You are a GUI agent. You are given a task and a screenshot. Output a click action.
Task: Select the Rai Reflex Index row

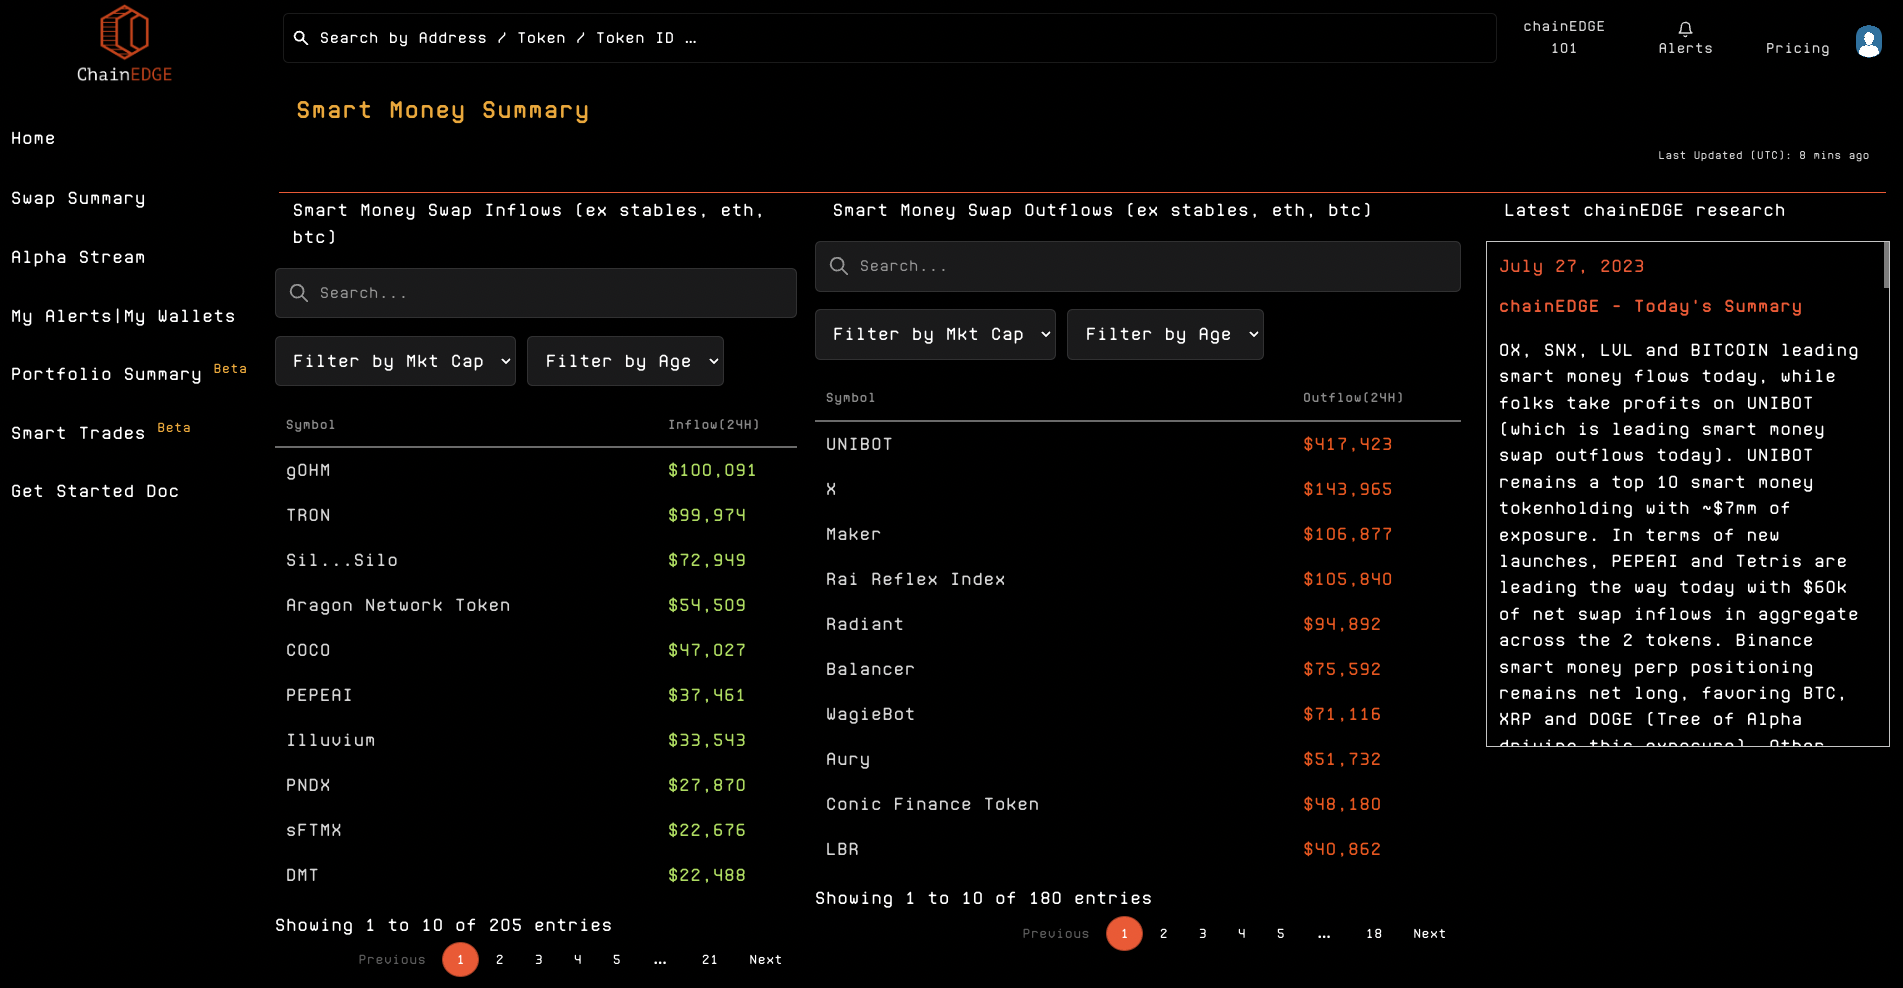[x=1138, y=579]
